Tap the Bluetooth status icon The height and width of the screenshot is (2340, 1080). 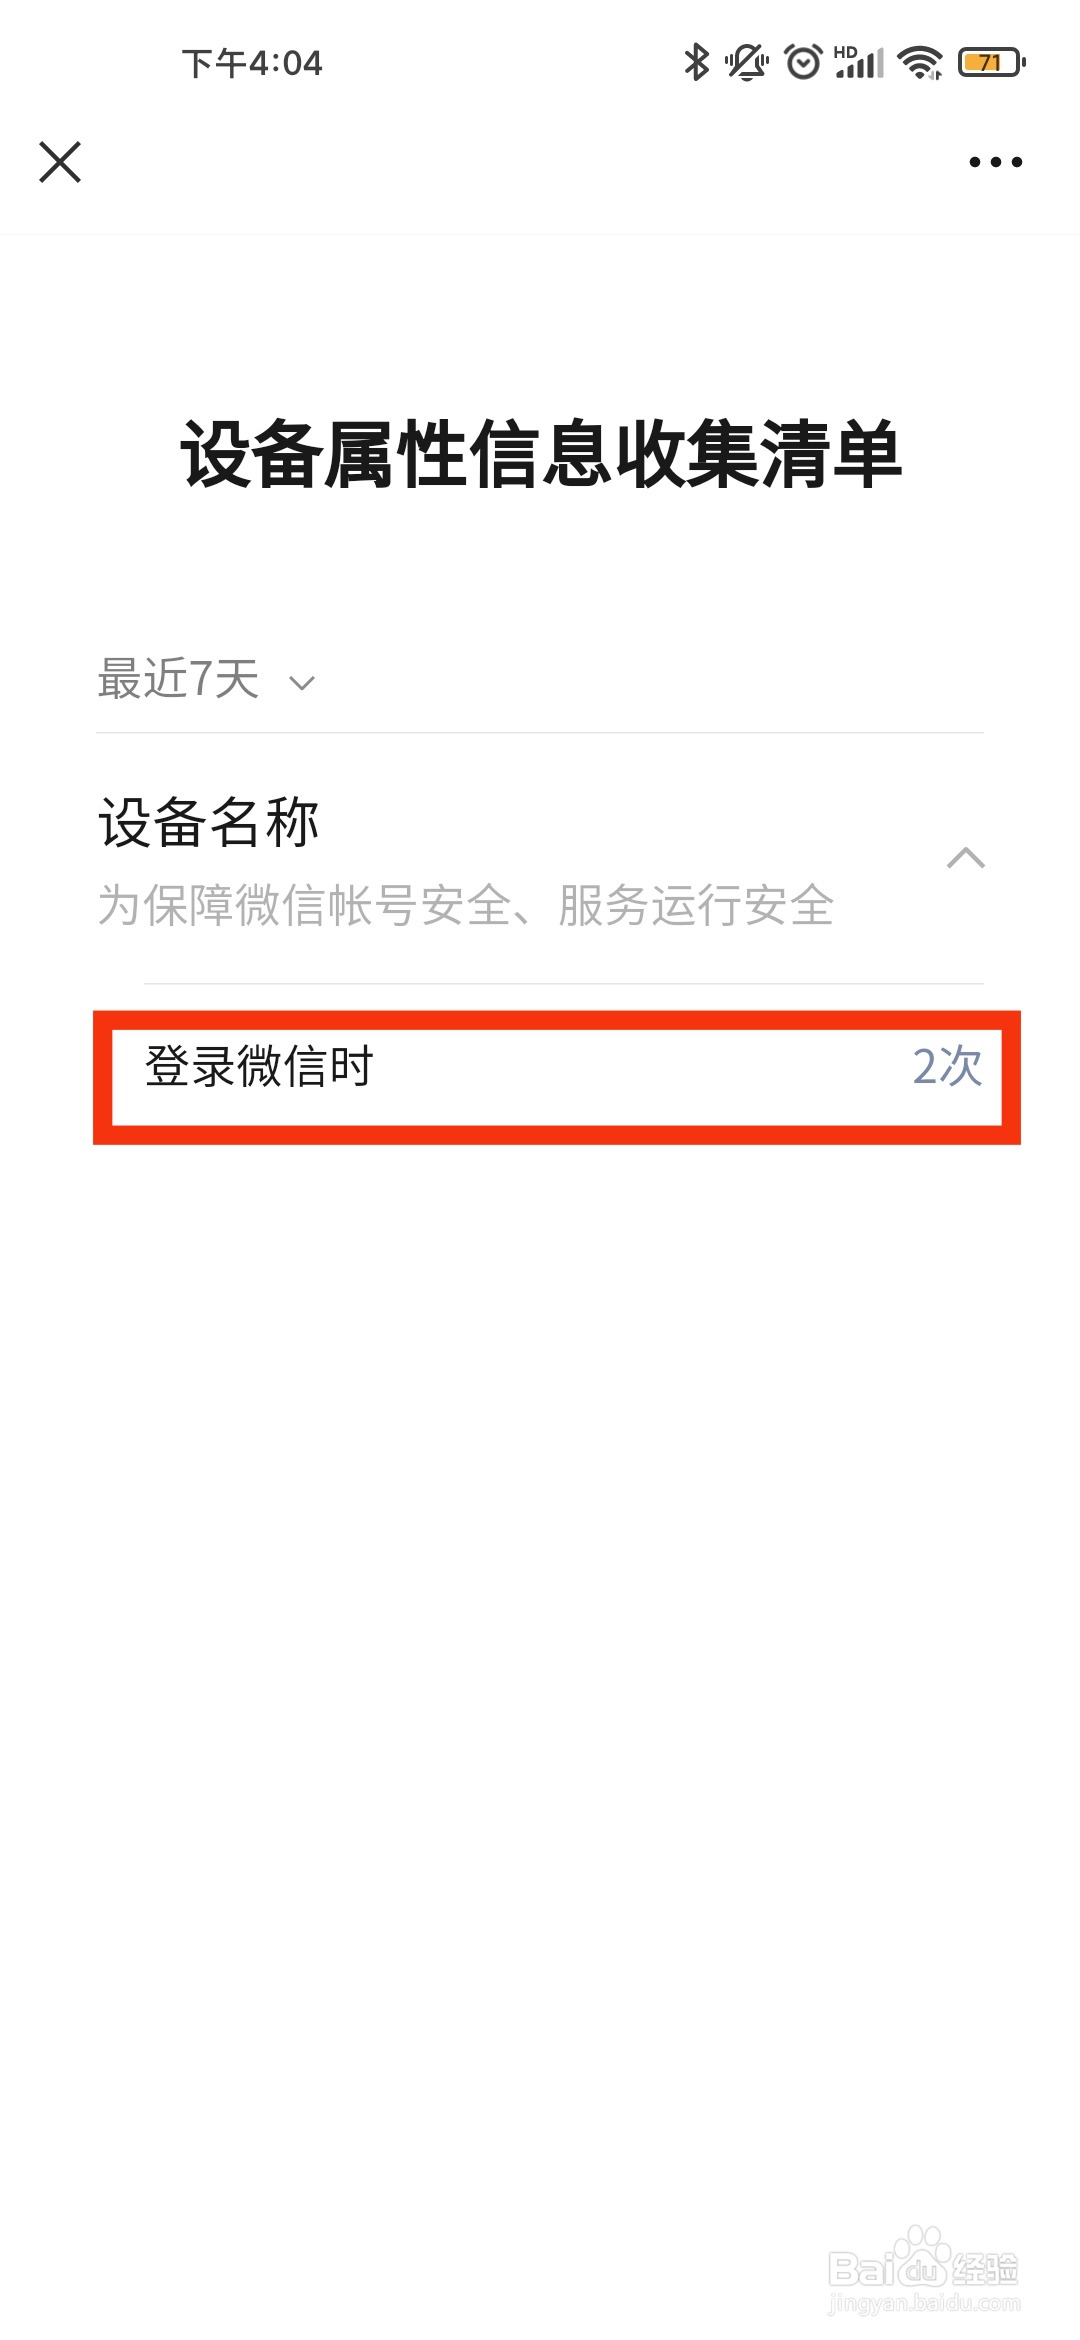coord(696,62)
